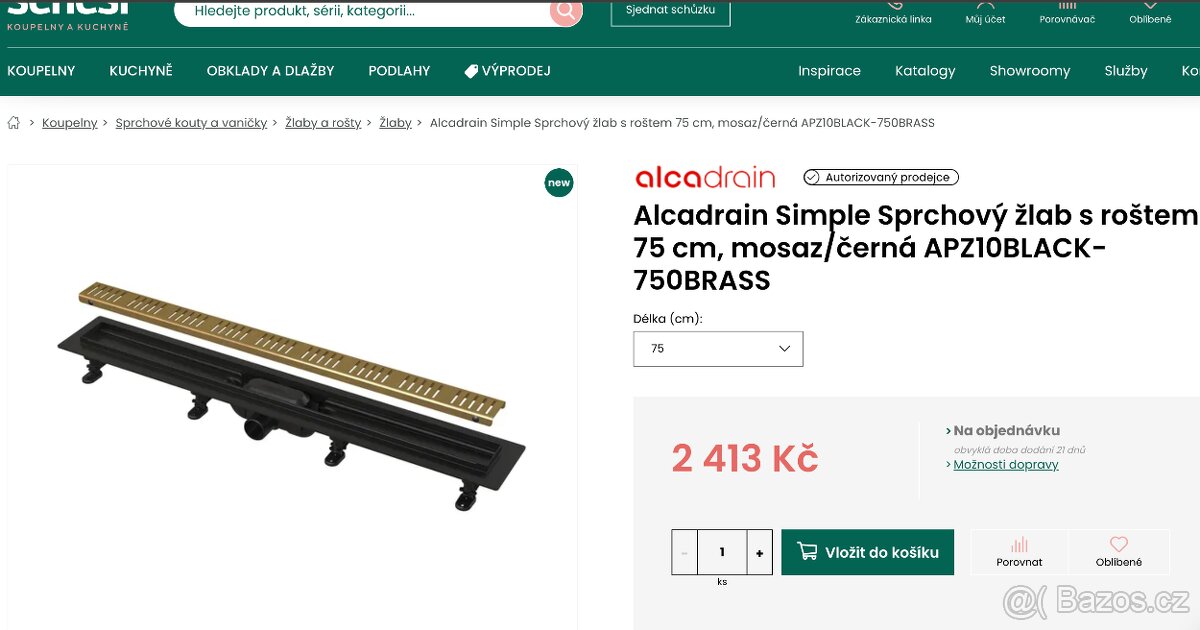
Task: Click the Výprodej sale tag icon
Action: click(x=469, y=70)
